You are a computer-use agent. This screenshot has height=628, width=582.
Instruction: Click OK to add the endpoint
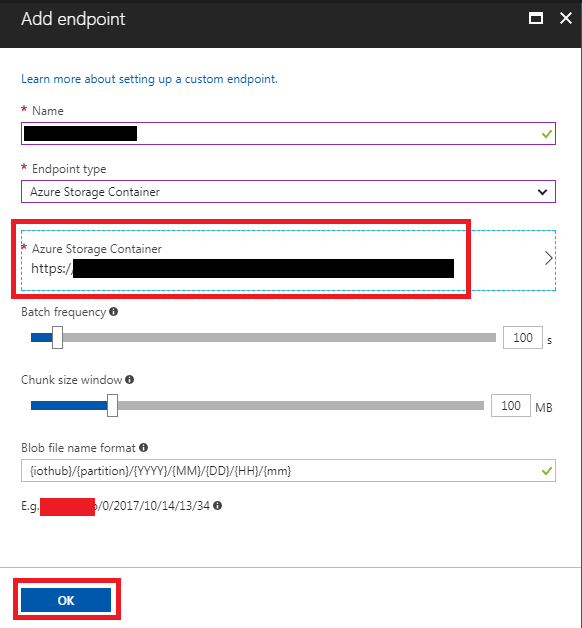coord(66,600)
